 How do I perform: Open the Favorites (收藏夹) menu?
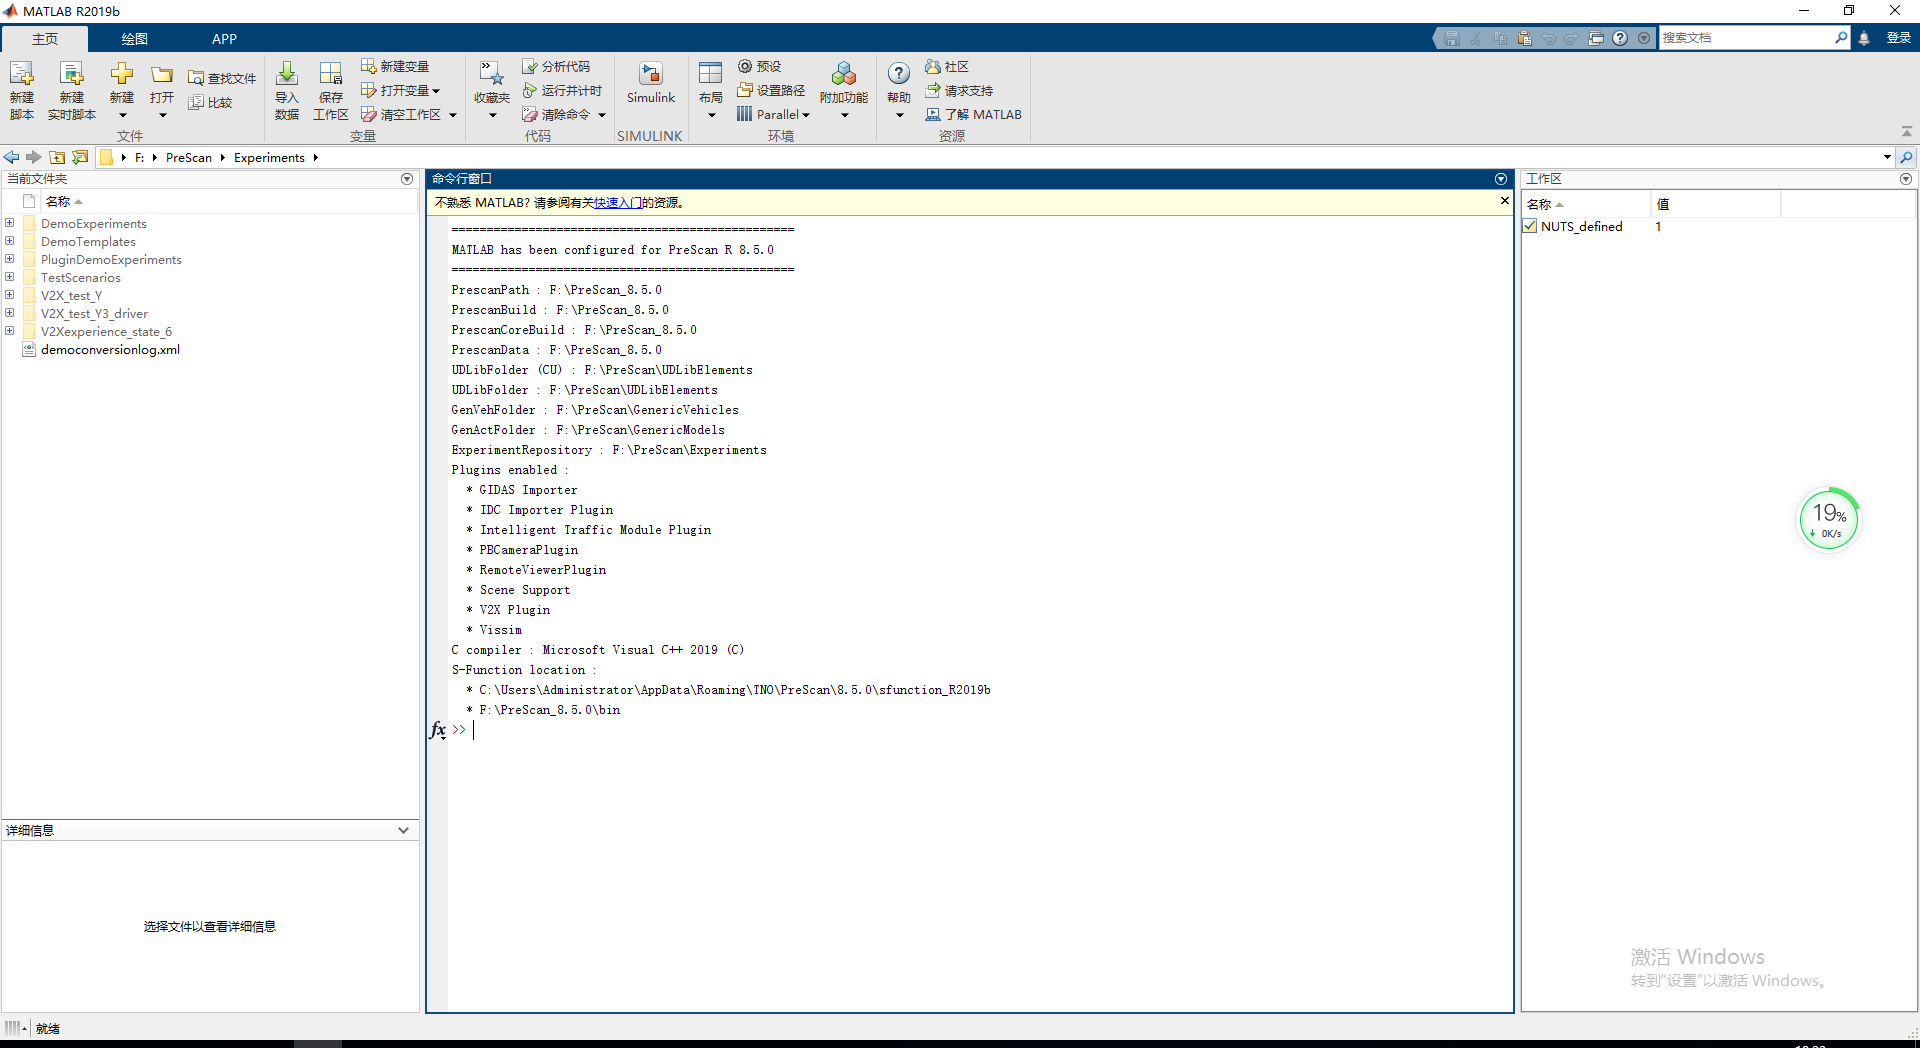tap(492, 90)
